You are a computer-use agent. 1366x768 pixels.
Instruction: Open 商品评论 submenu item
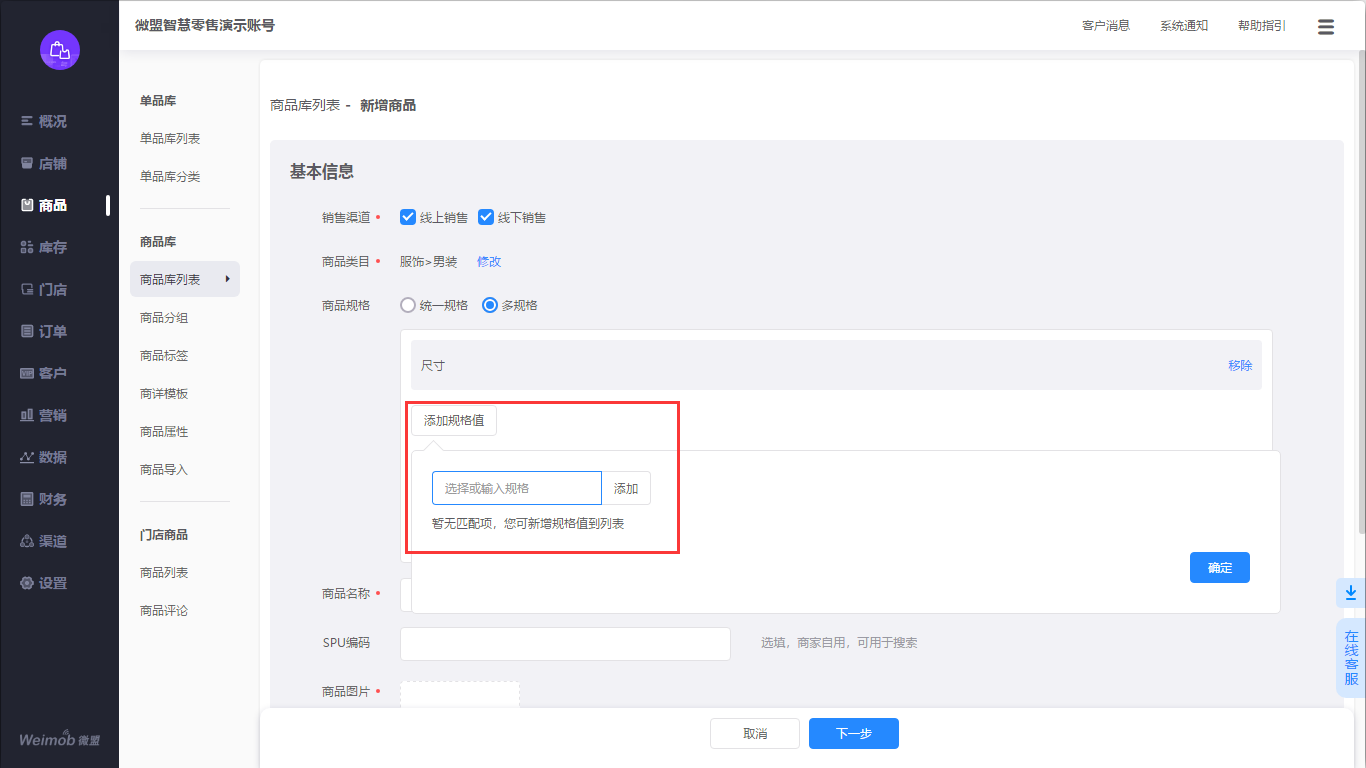pos(164,611)
